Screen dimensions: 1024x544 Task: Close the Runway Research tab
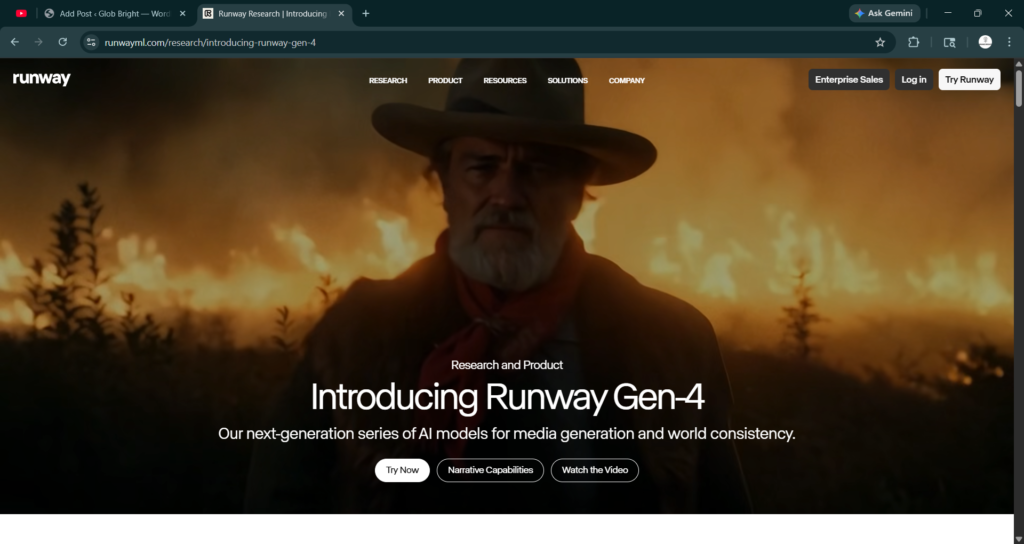[341, 14]
